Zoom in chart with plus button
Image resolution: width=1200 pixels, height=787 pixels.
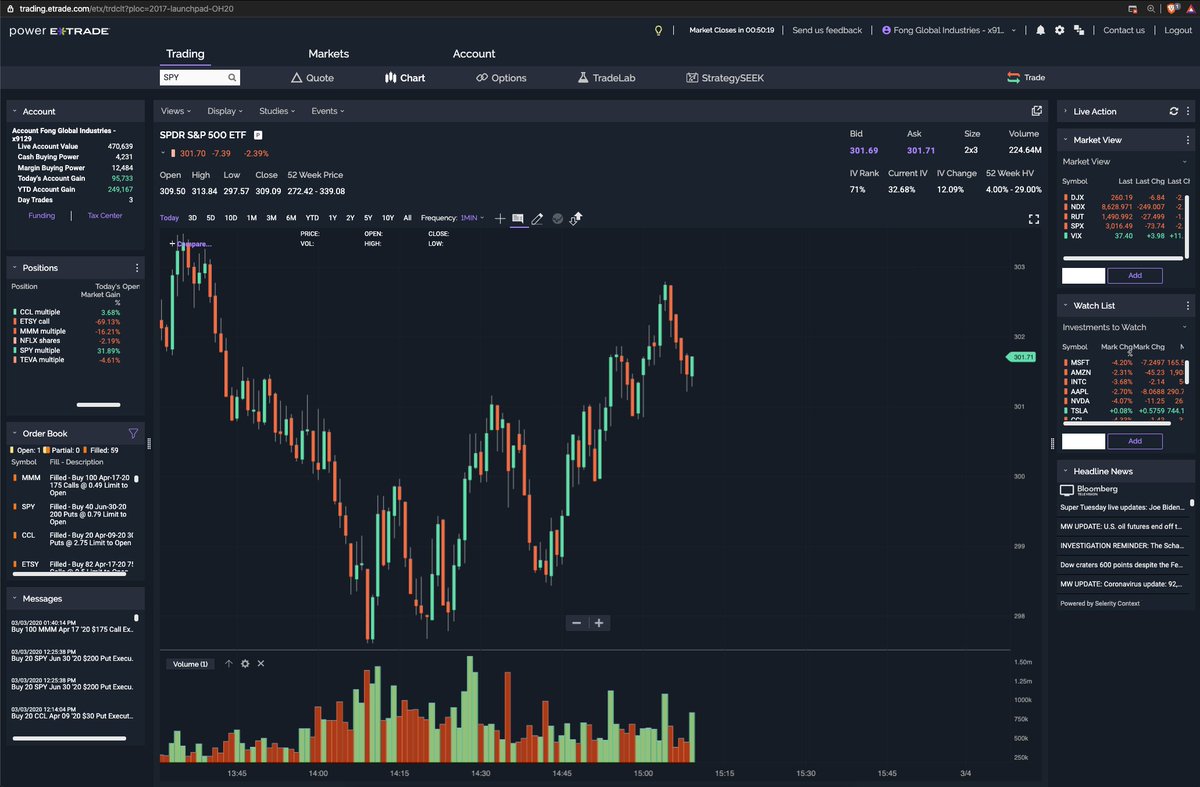(x=599, y=623)
